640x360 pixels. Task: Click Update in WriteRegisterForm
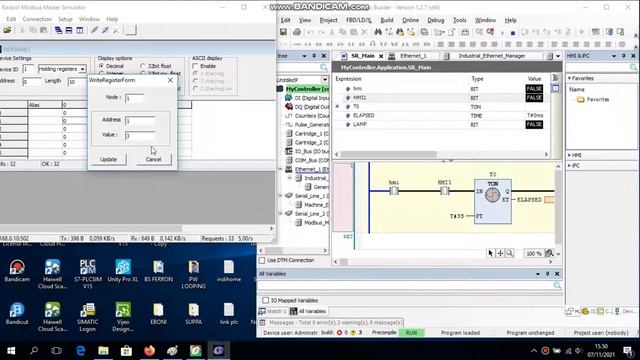coord(109,159)
